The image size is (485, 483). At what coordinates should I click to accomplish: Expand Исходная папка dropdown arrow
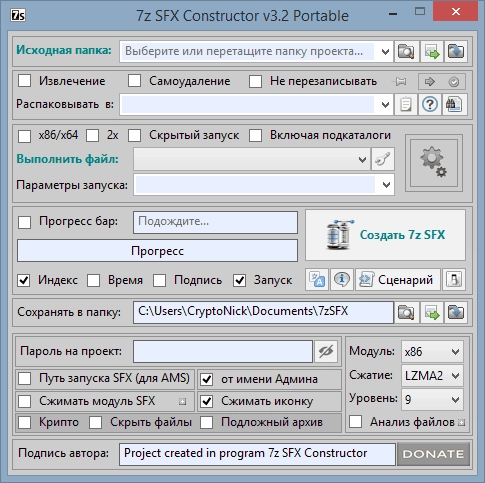[385, 52]
